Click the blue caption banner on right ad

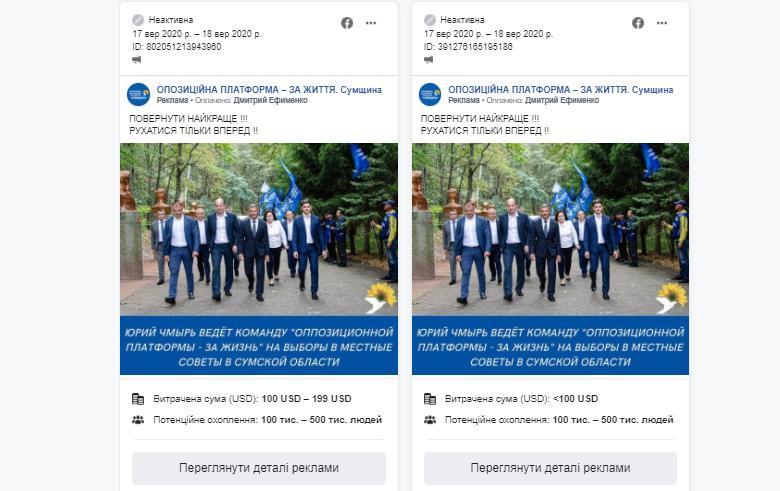550,346
